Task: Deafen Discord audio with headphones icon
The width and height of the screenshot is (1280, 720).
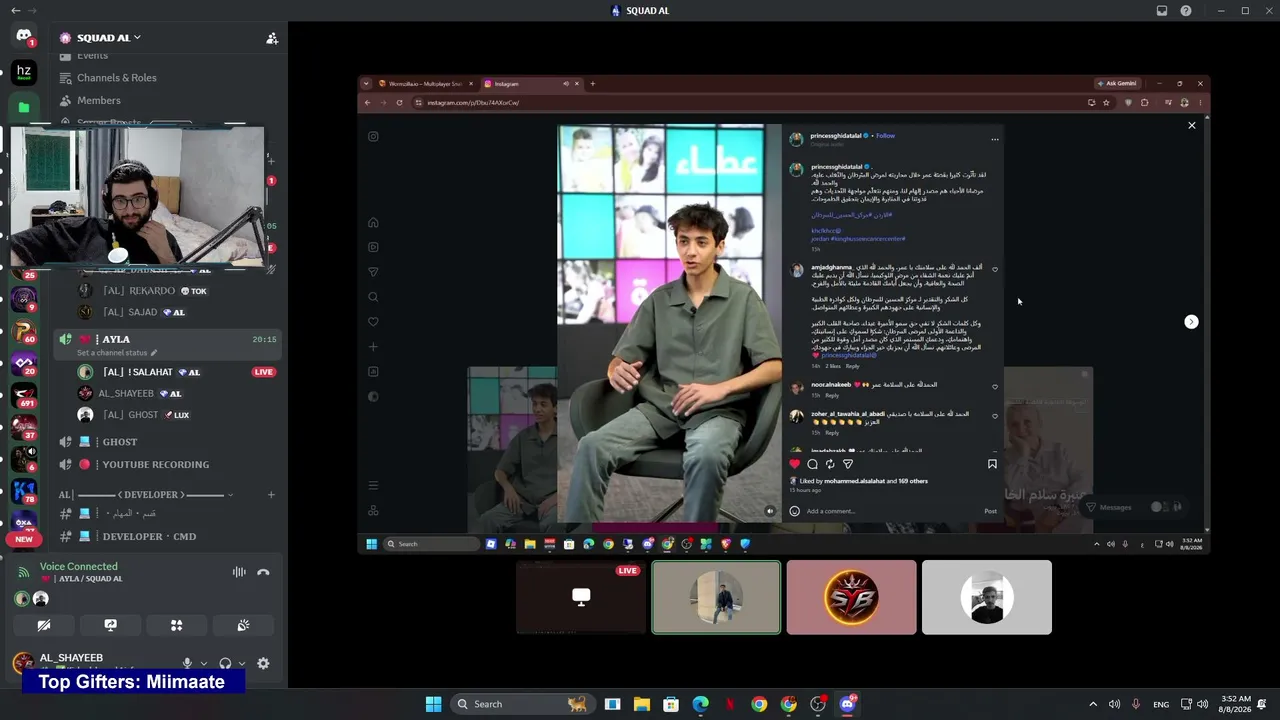Action: point(225,663)
